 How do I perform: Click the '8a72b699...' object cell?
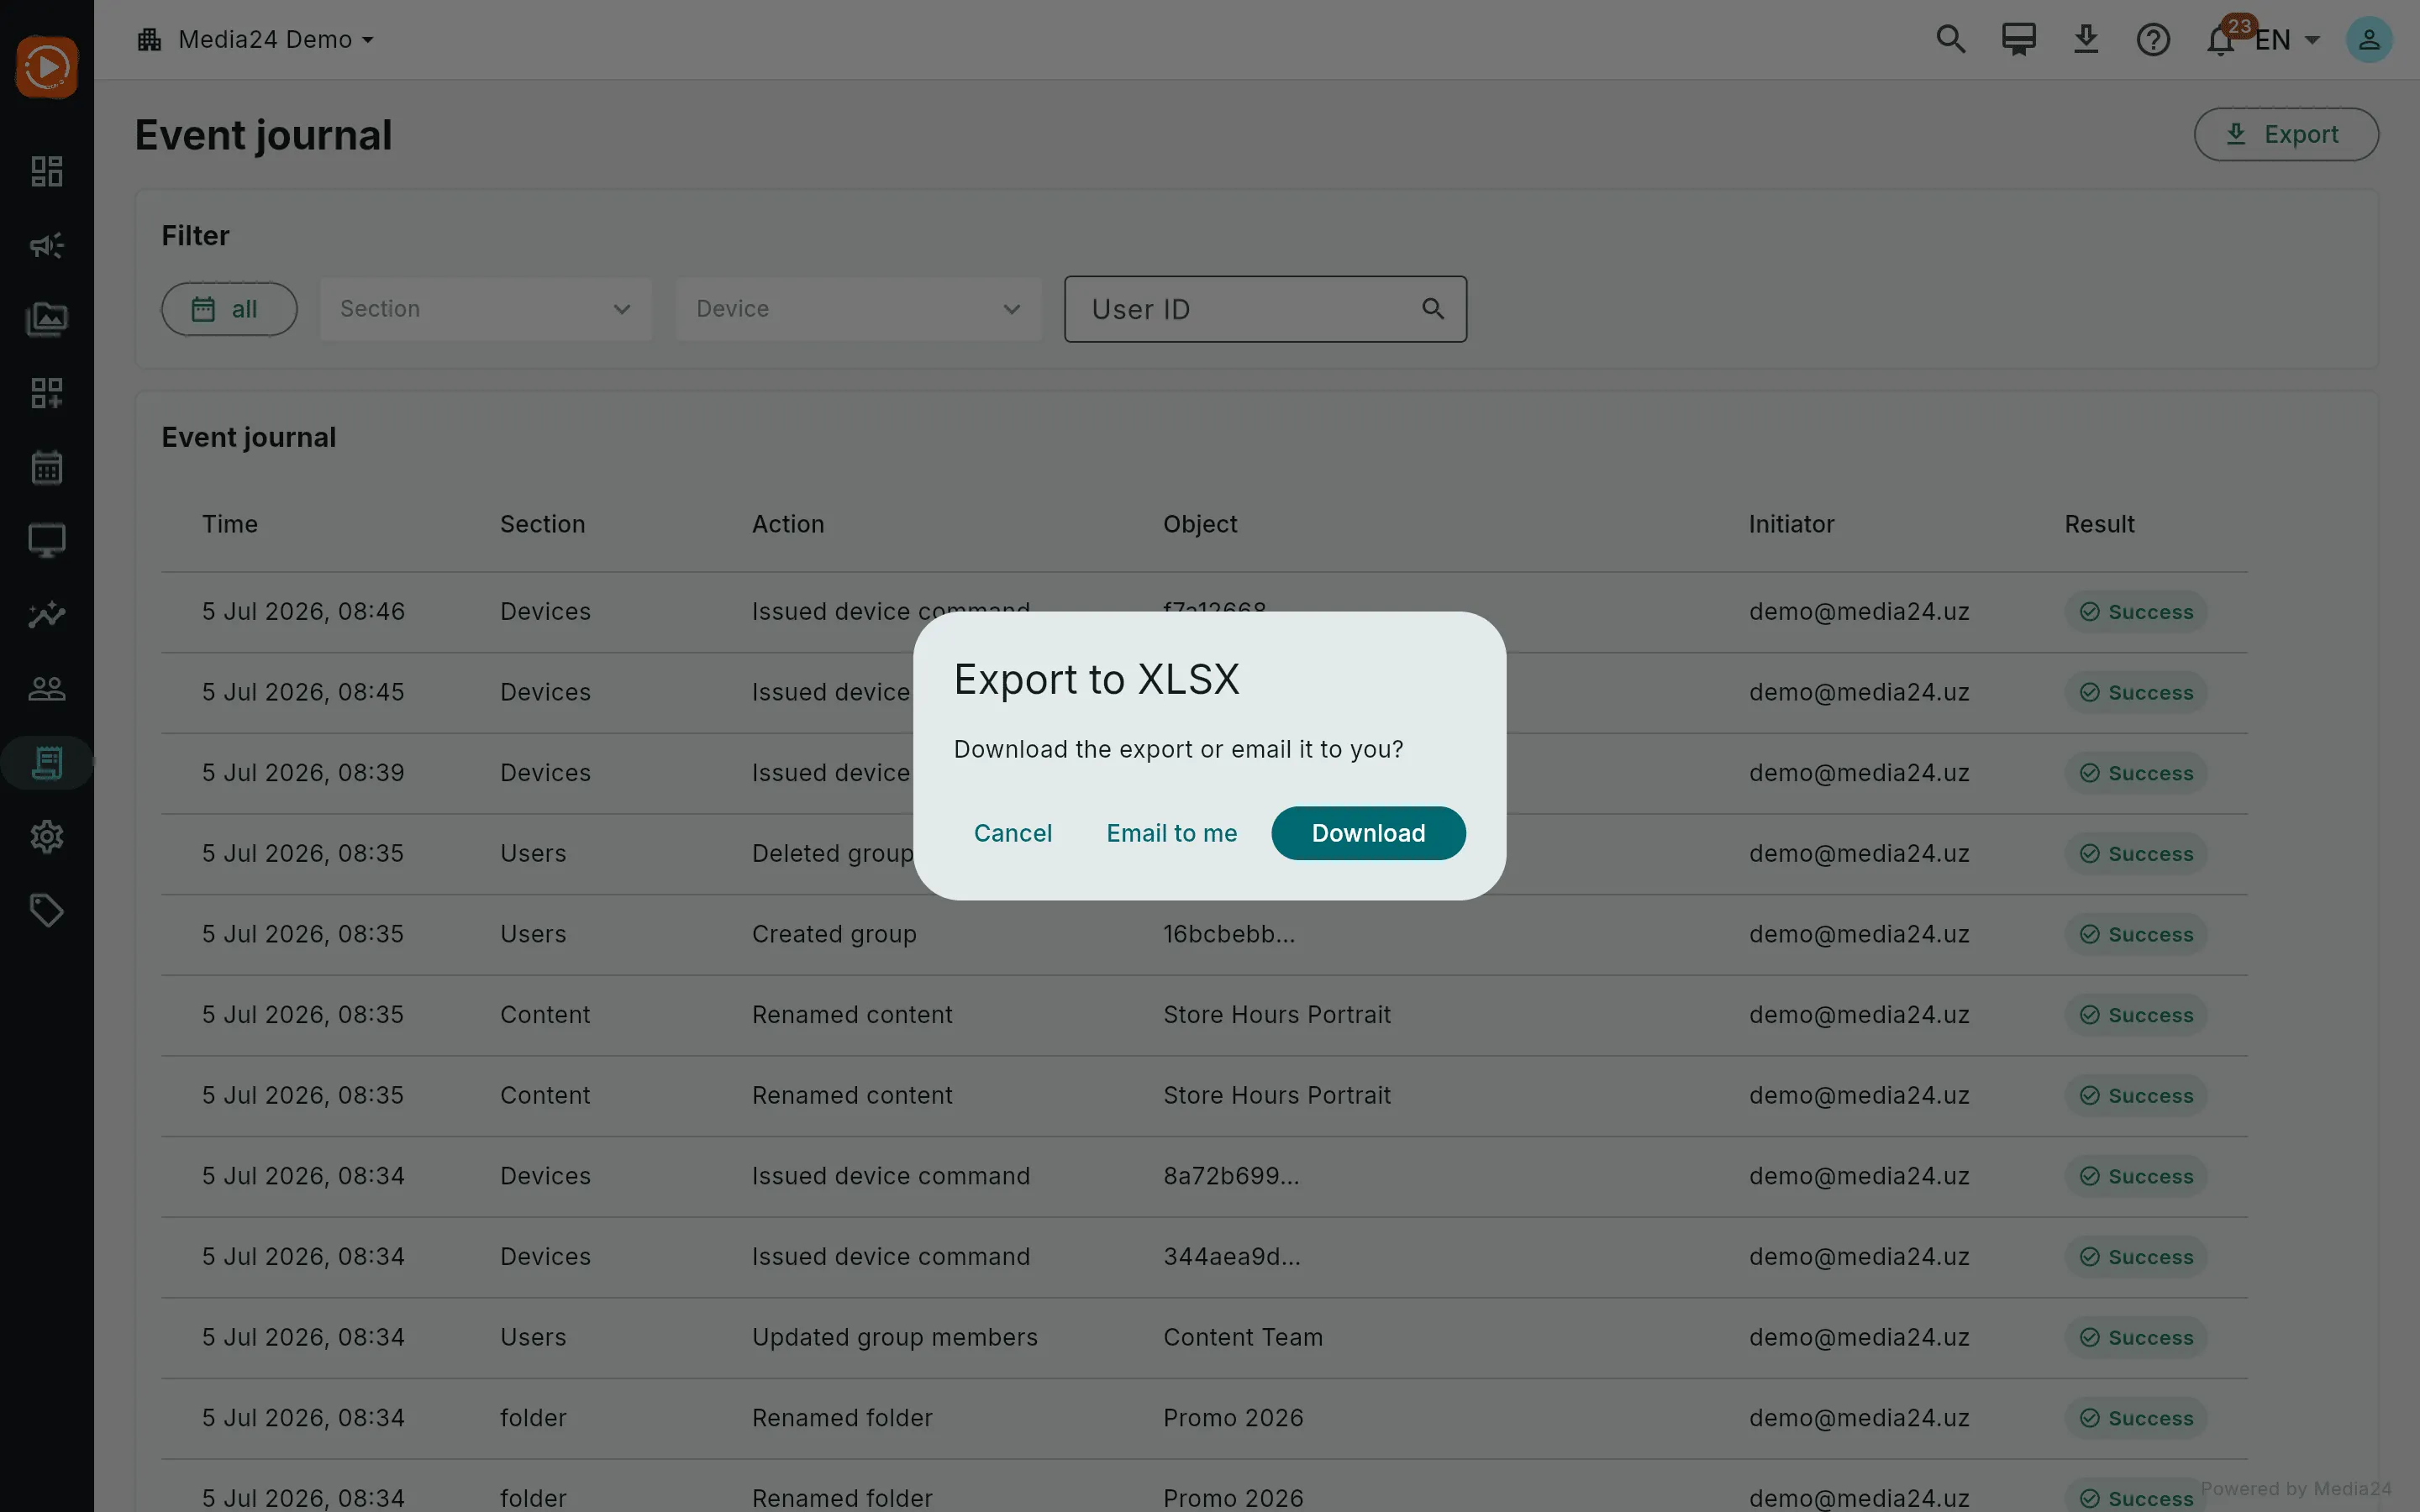click(x=1231, y=1176)
